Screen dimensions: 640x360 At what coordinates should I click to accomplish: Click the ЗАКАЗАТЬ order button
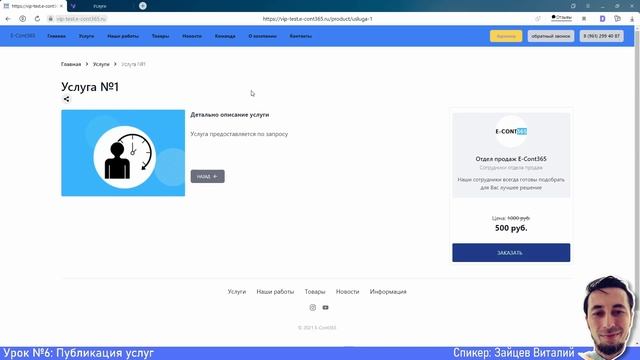tap(511, 253)
